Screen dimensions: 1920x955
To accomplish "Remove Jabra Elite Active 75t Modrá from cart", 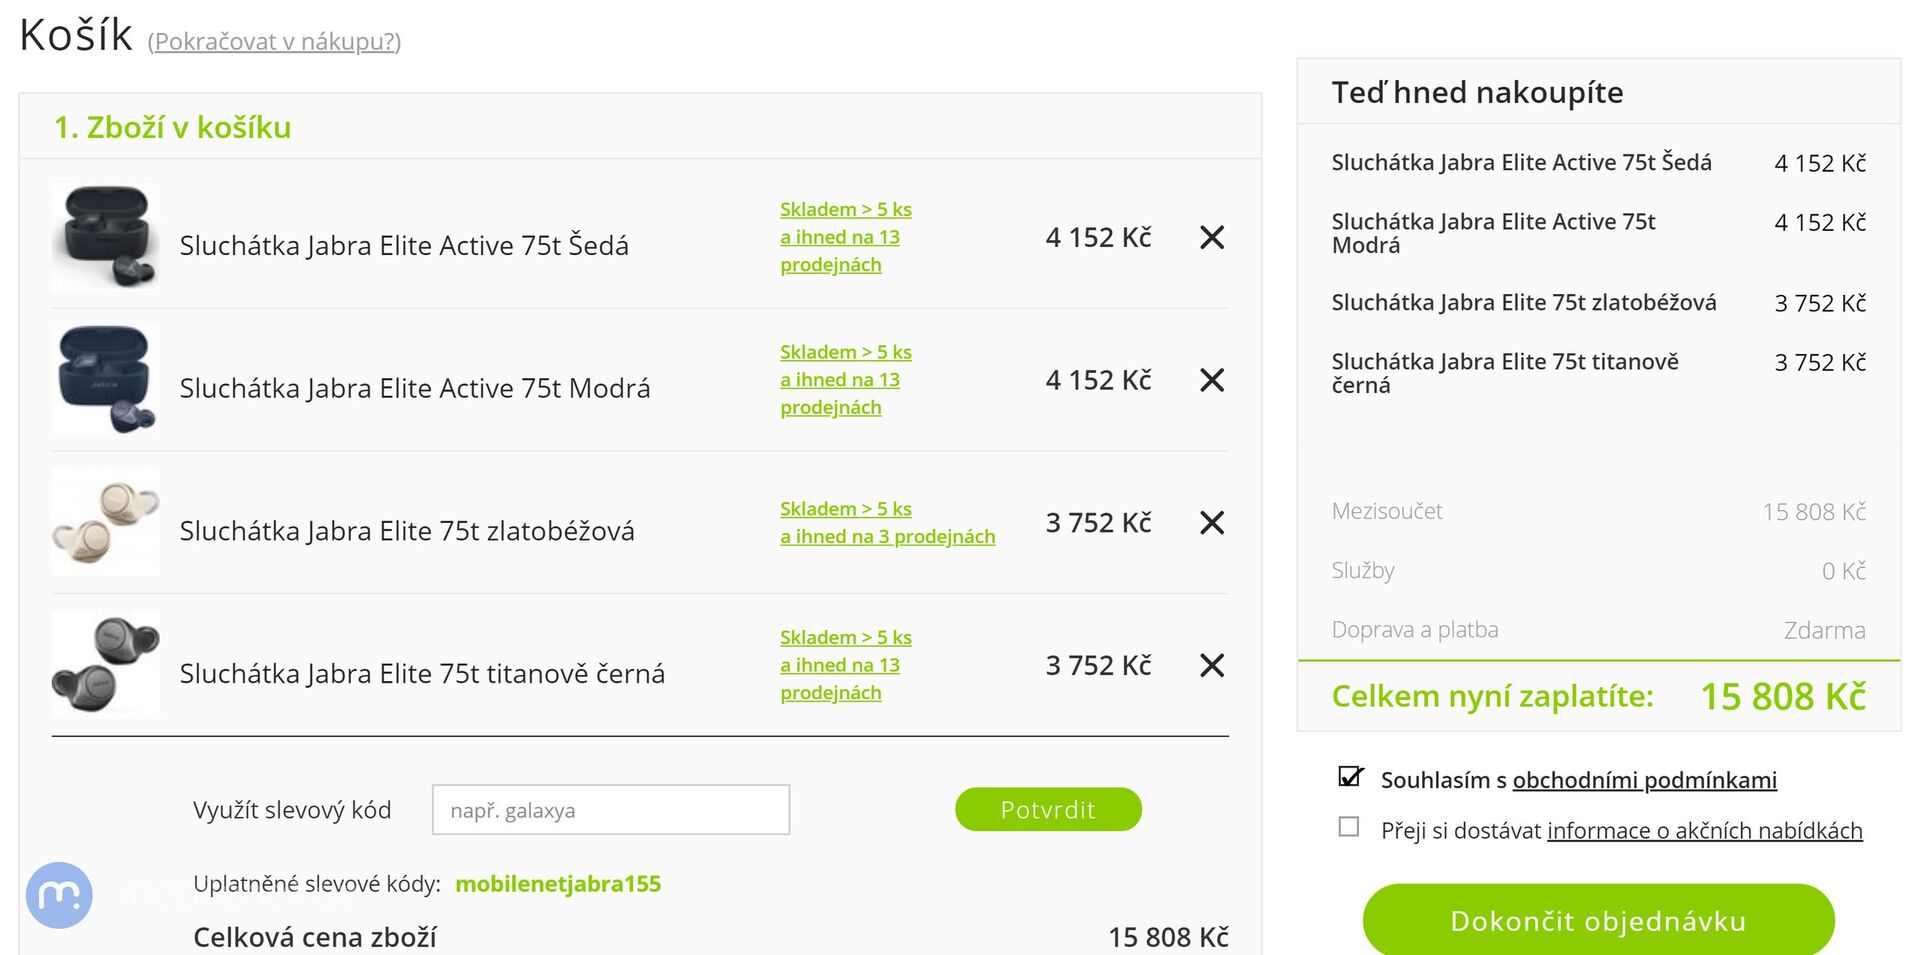I will (1211, 380).
